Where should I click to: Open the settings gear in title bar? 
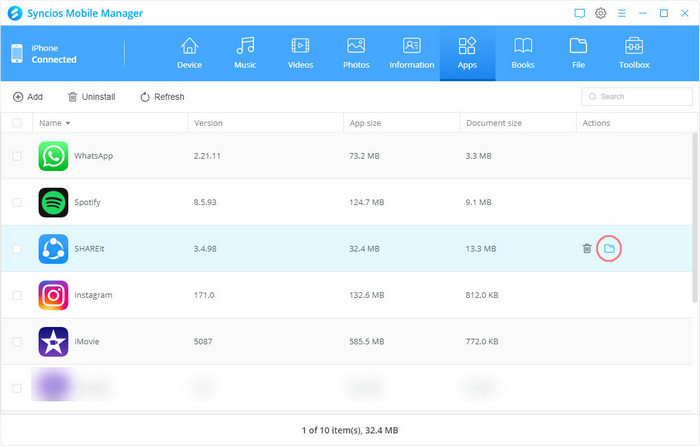[601, 13]
